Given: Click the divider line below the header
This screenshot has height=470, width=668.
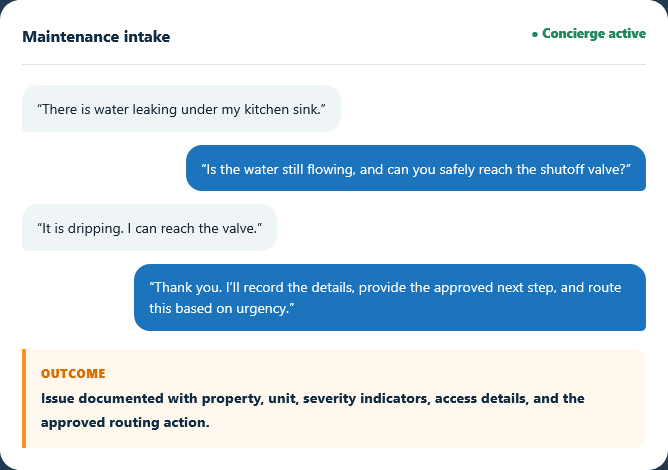Looking at the screenshot, I should [x=334, y=64].
